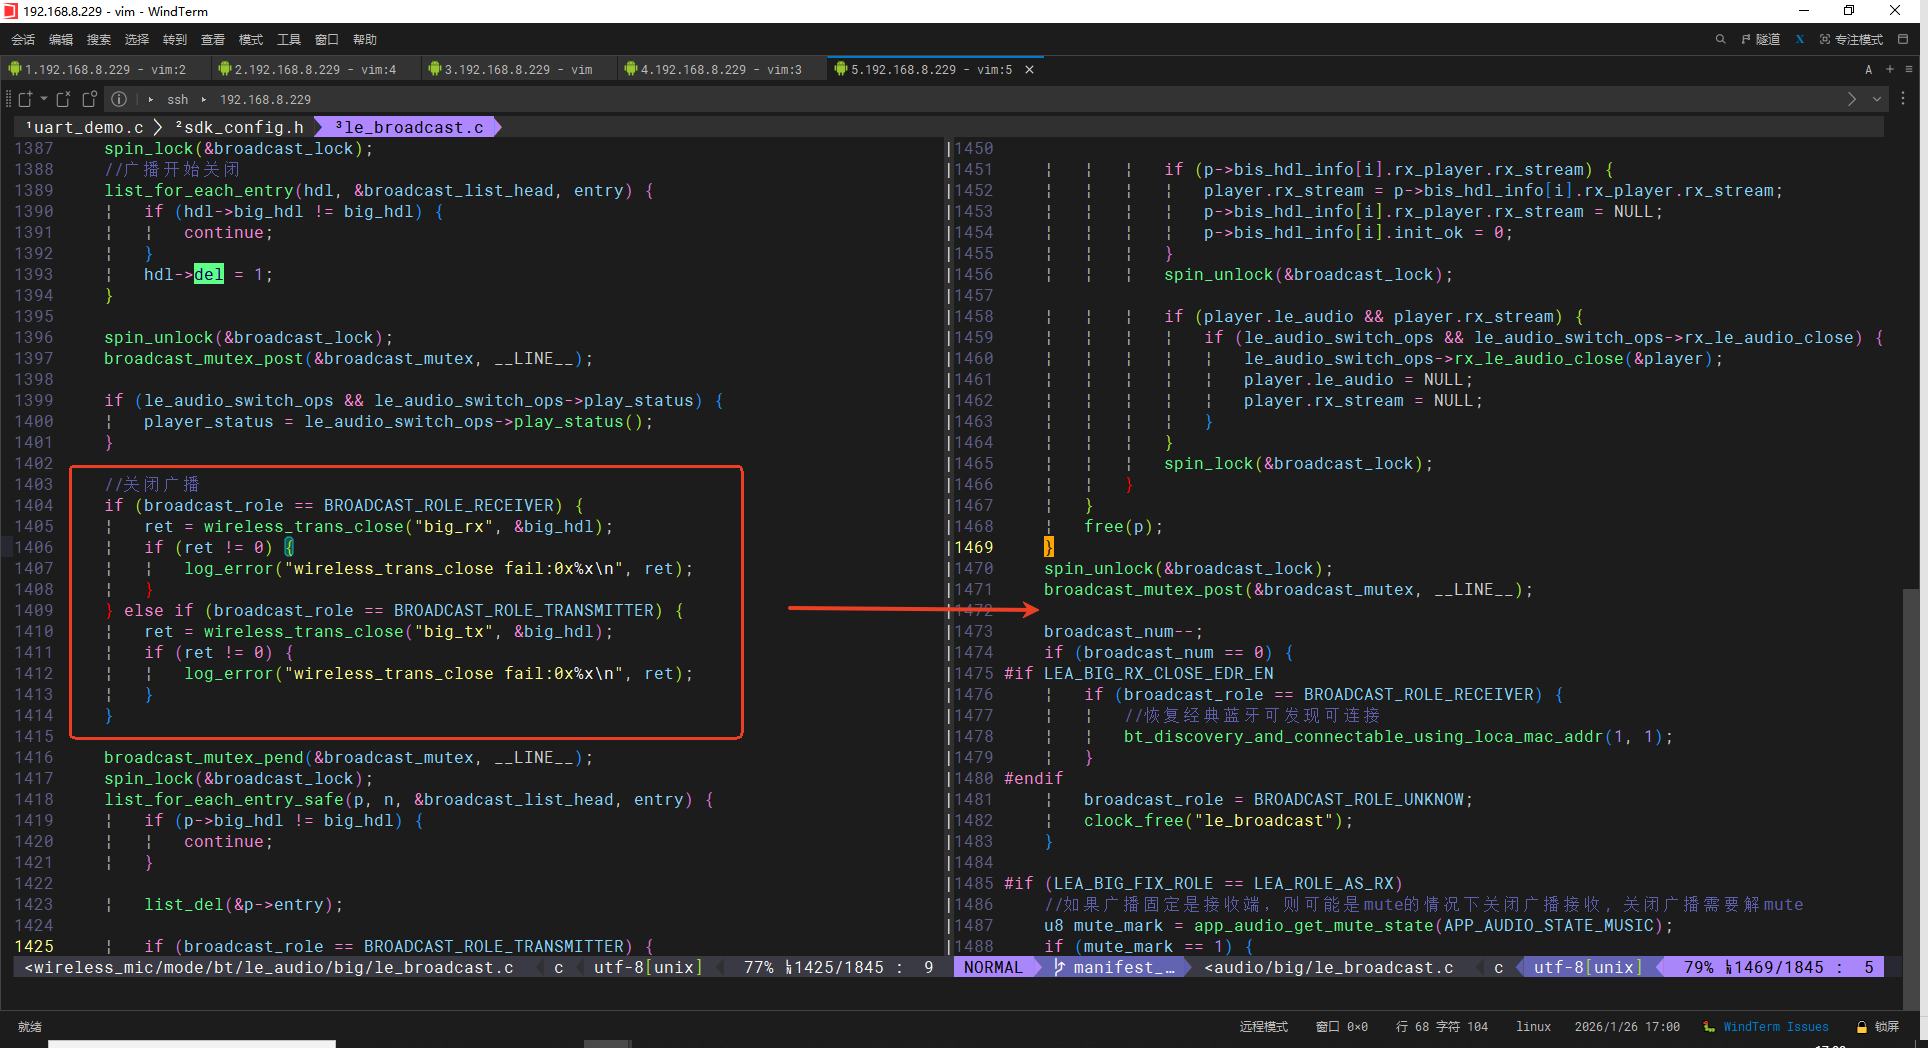Select the sdk_config.h vim buffer tab
This screenshot has width=1928, height=1048.
pos(239,127)
